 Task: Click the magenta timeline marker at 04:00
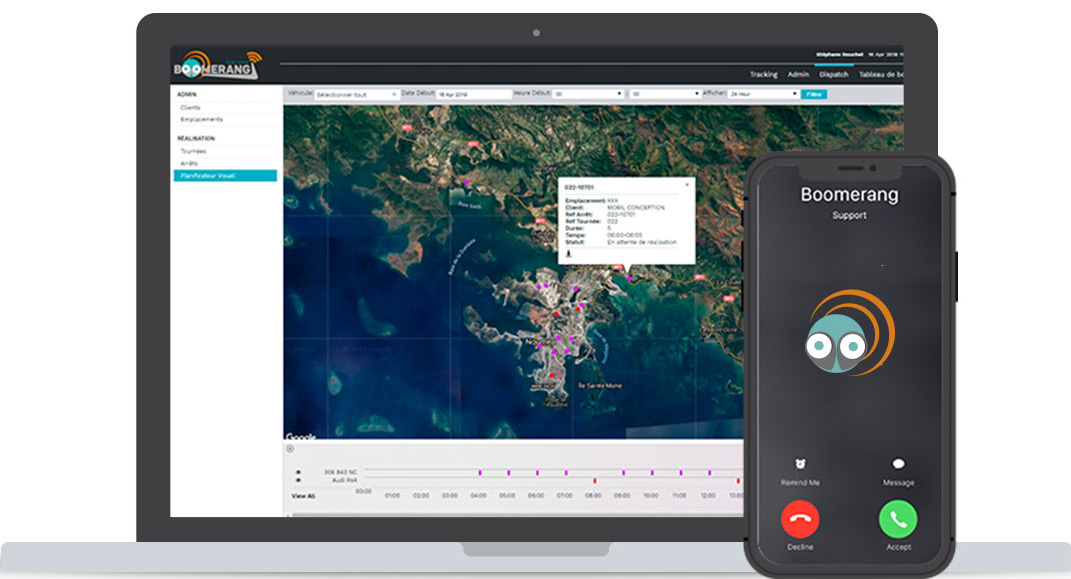point(480,472)
